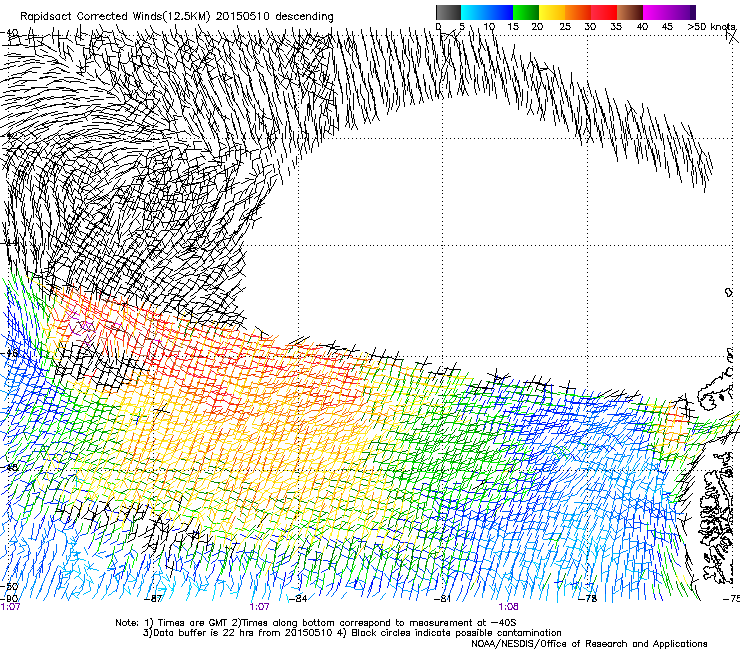This screenshot has height=650, width=740.
Task: Click the '-78' longitude axis label
Action: coord(588,599)
